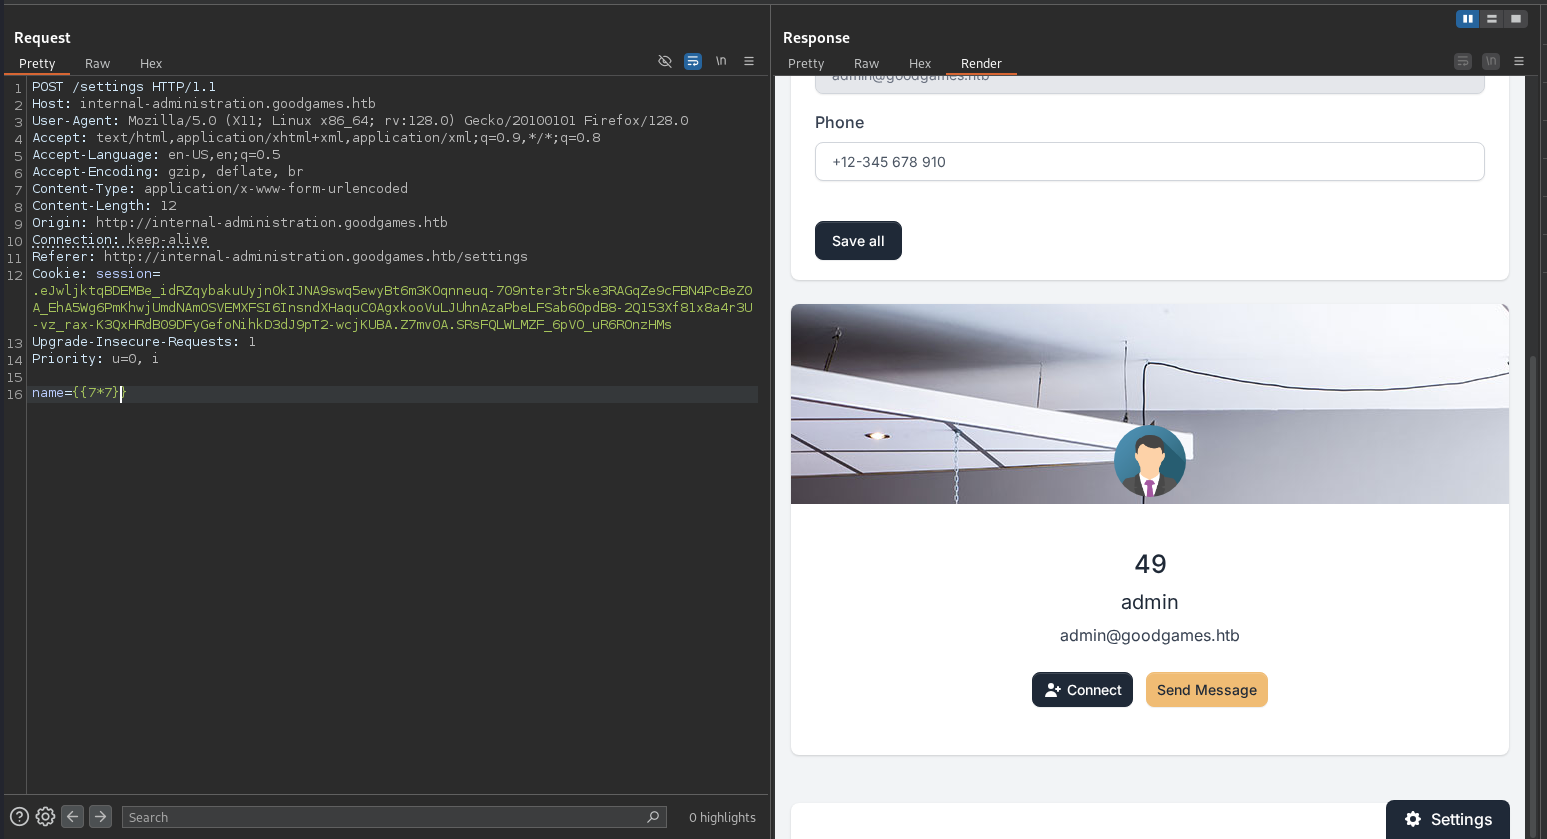
Task: Toggle word wrap icon in Response panel
Action: point(1463,61)
